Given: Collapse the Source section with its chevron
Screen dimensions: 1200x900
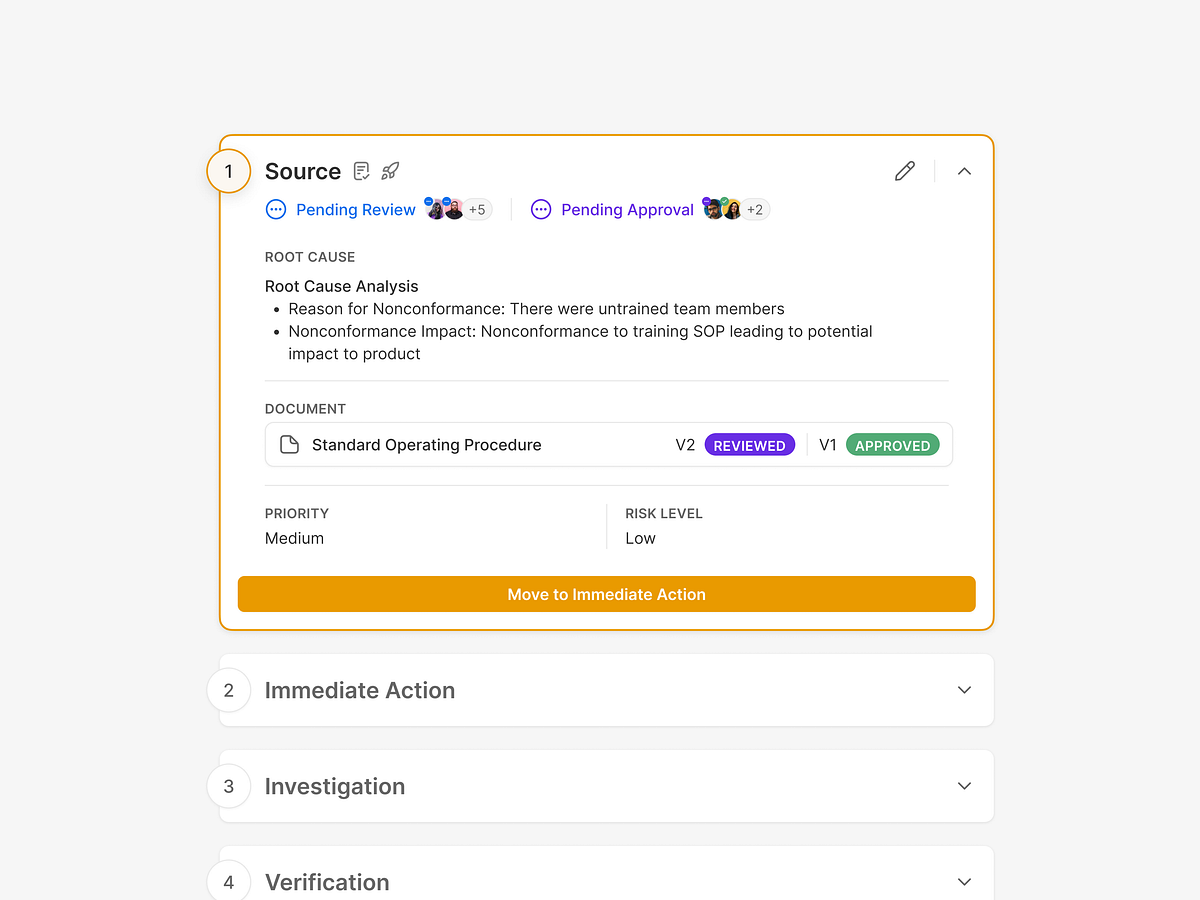Looking at the screenshot, I should click(964, 171).
